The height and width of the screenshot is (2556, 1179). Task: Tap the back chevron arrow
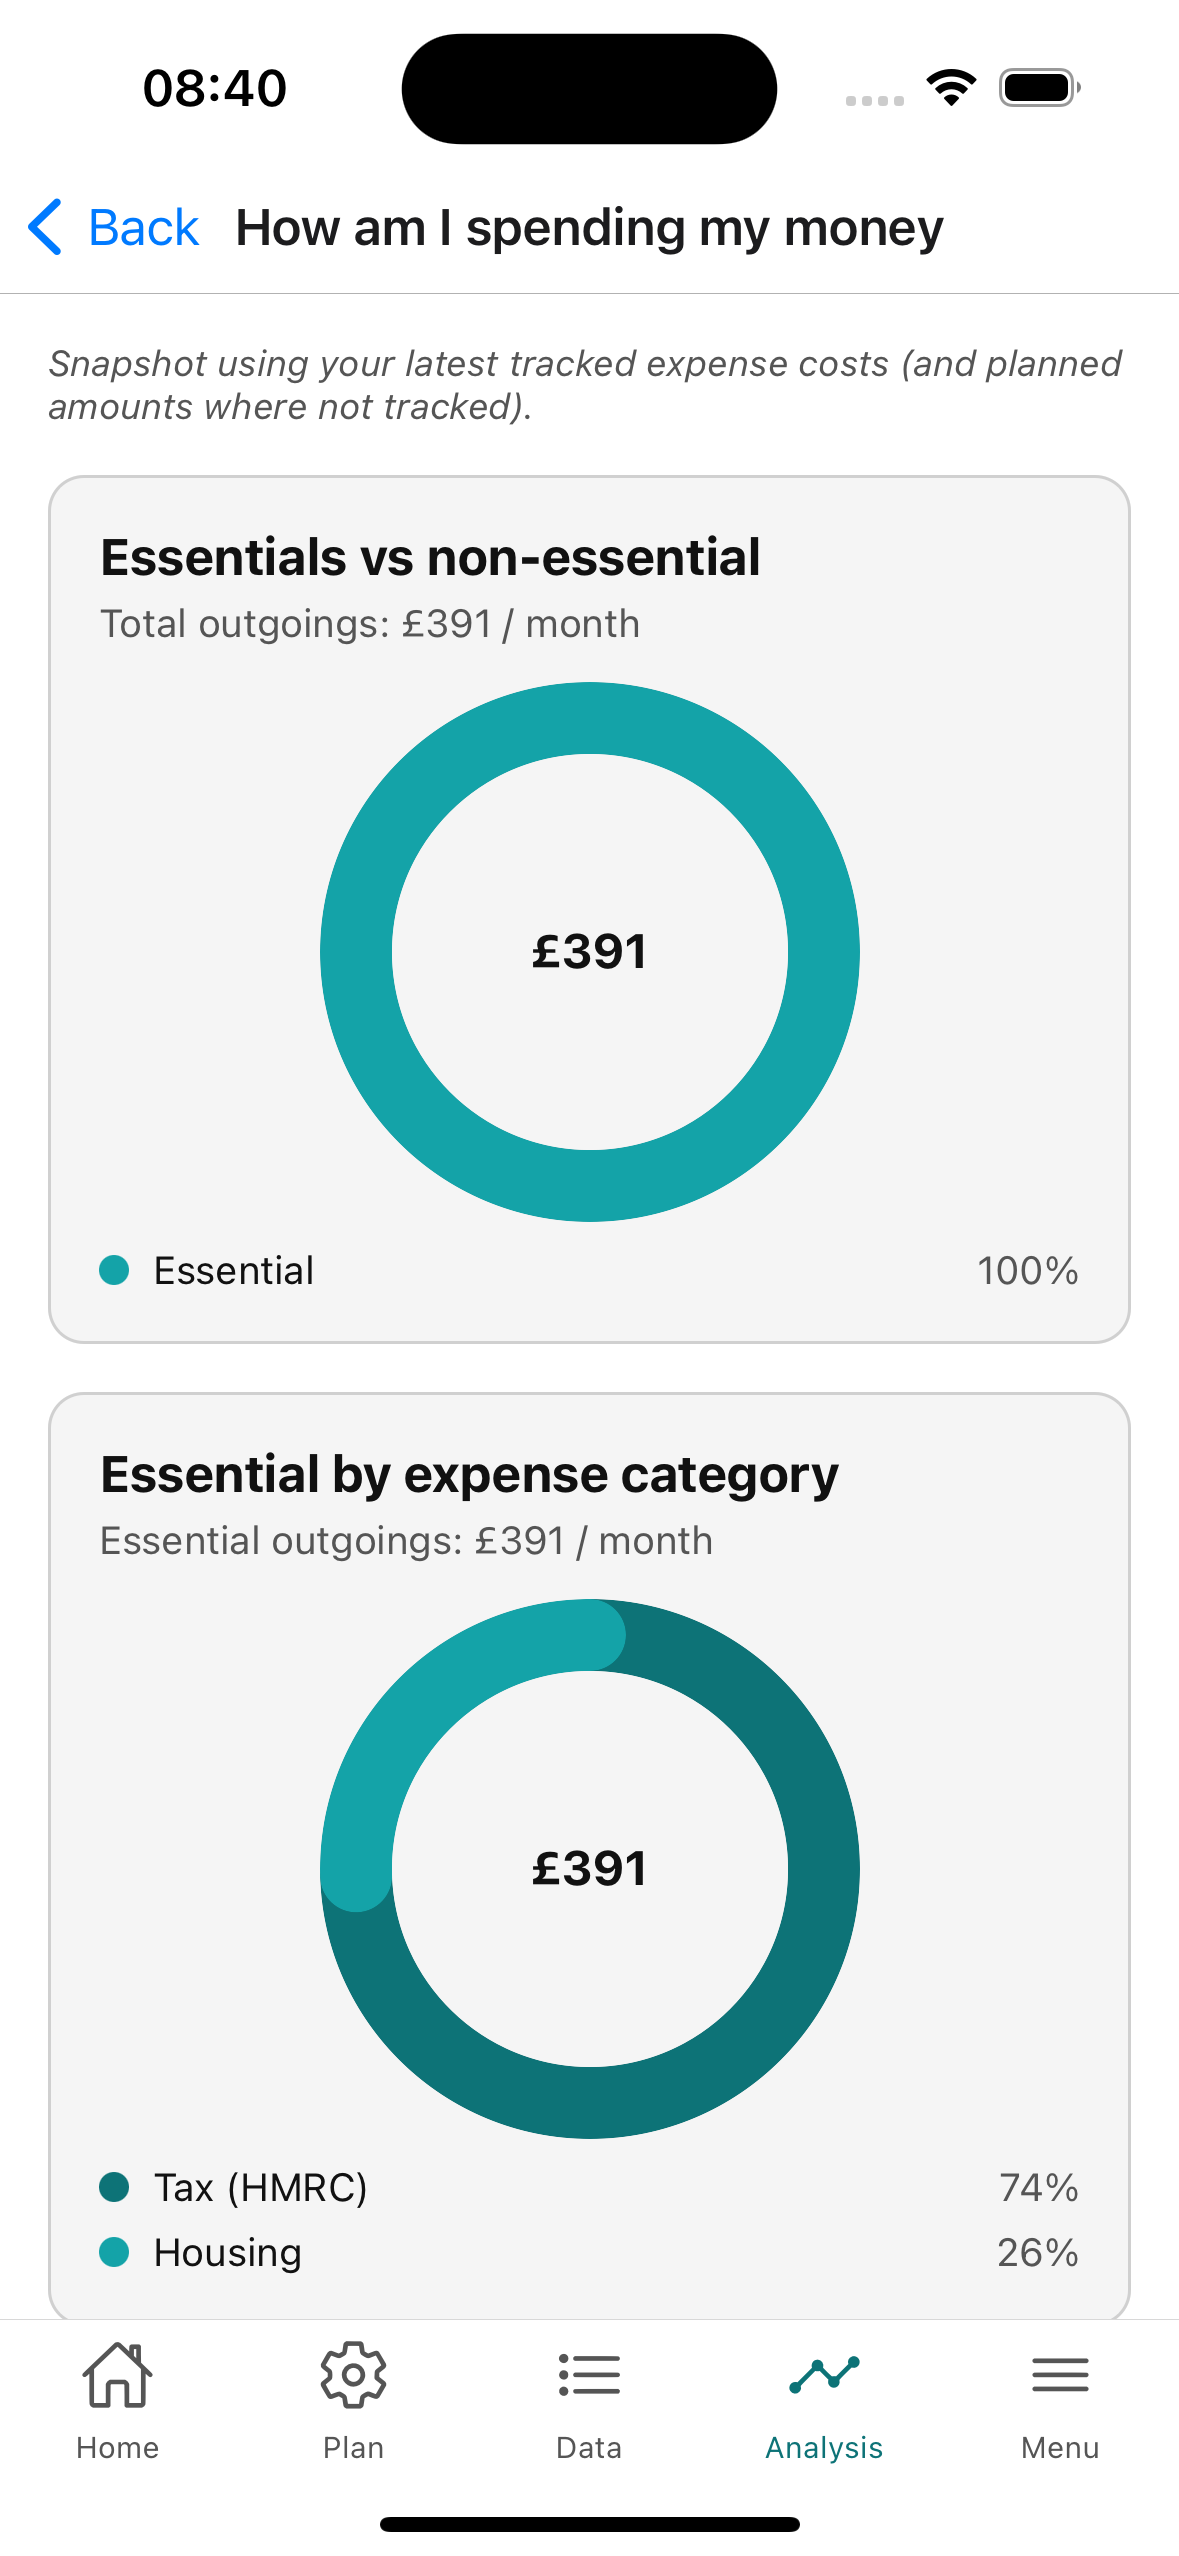44,227
